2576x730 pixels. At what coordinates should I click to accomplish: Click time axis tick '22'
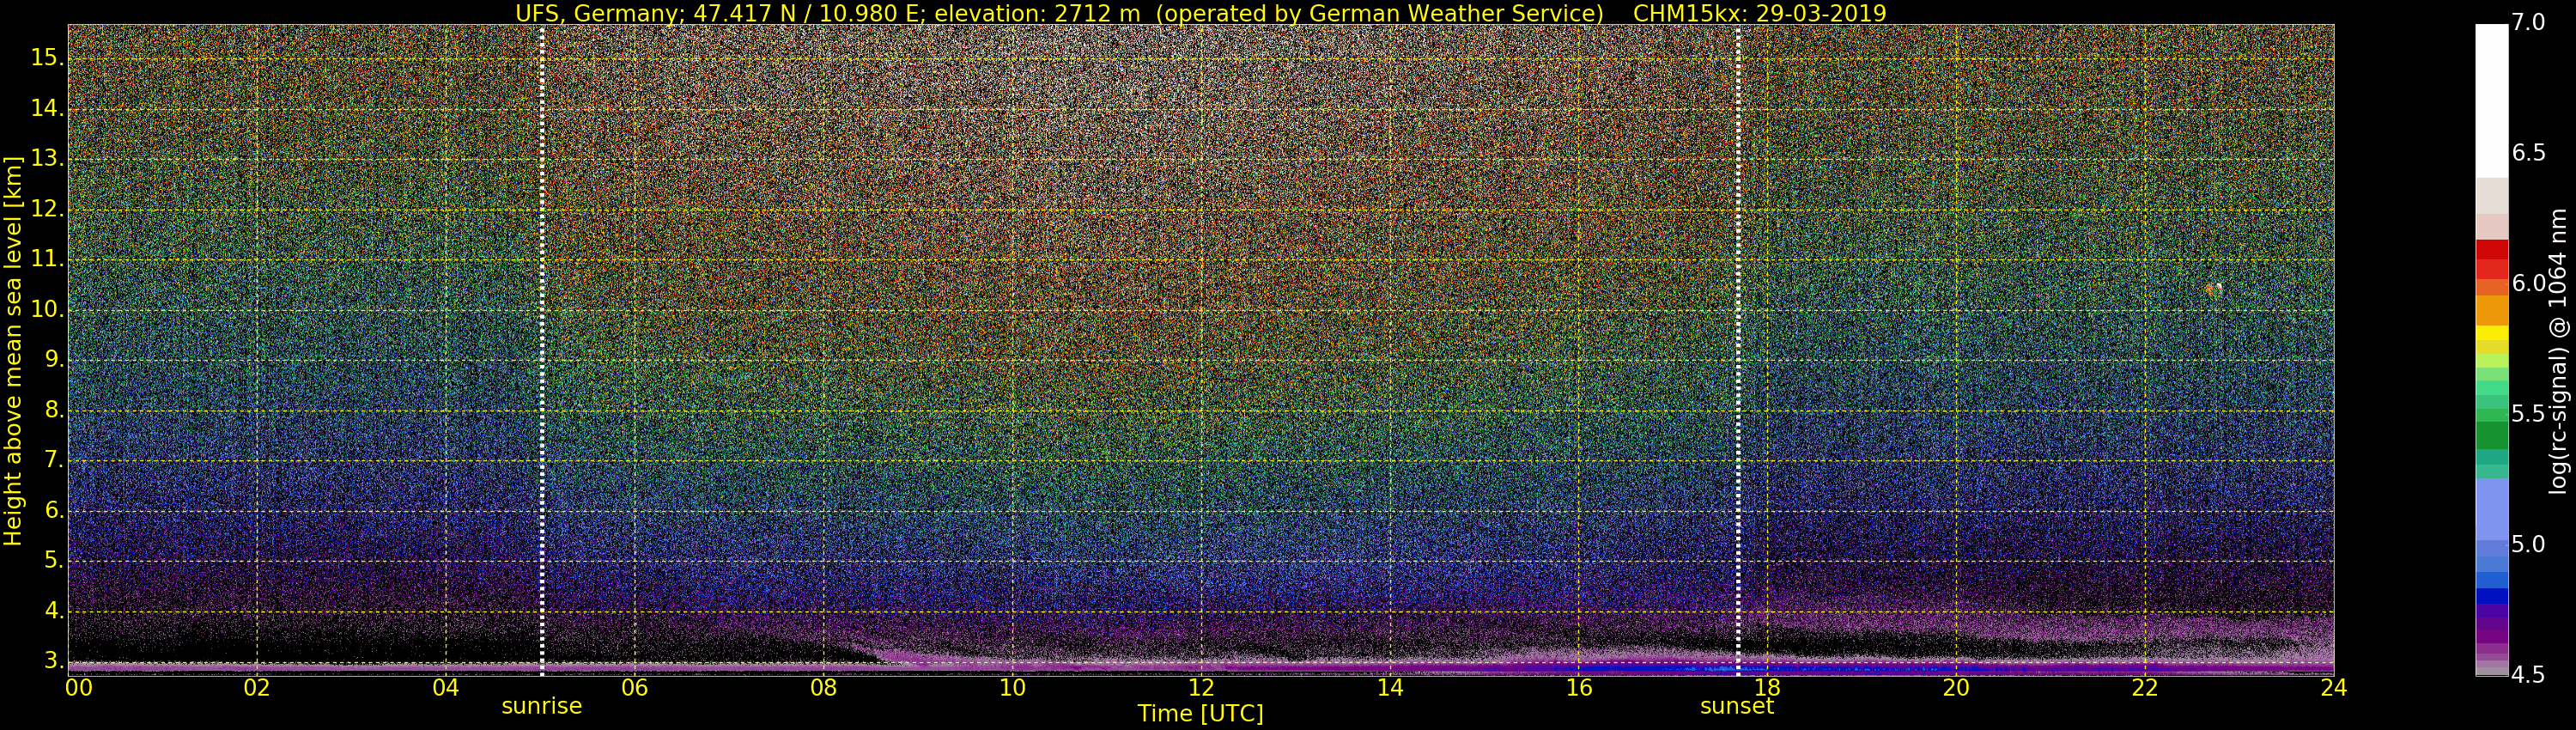pos(2145,688)
